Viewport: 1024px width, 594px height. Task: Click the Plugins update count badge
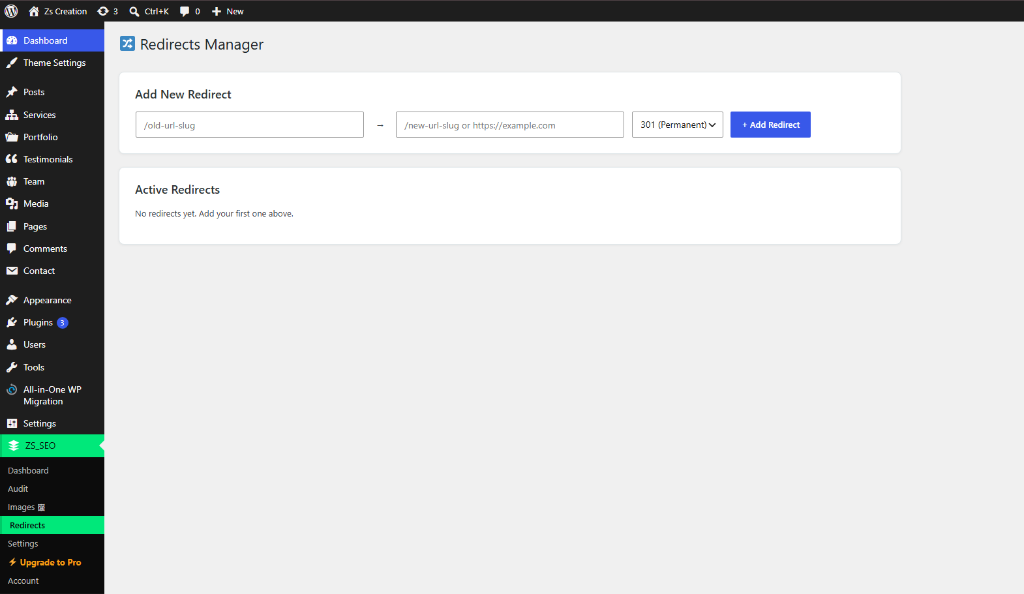(62, 322)
